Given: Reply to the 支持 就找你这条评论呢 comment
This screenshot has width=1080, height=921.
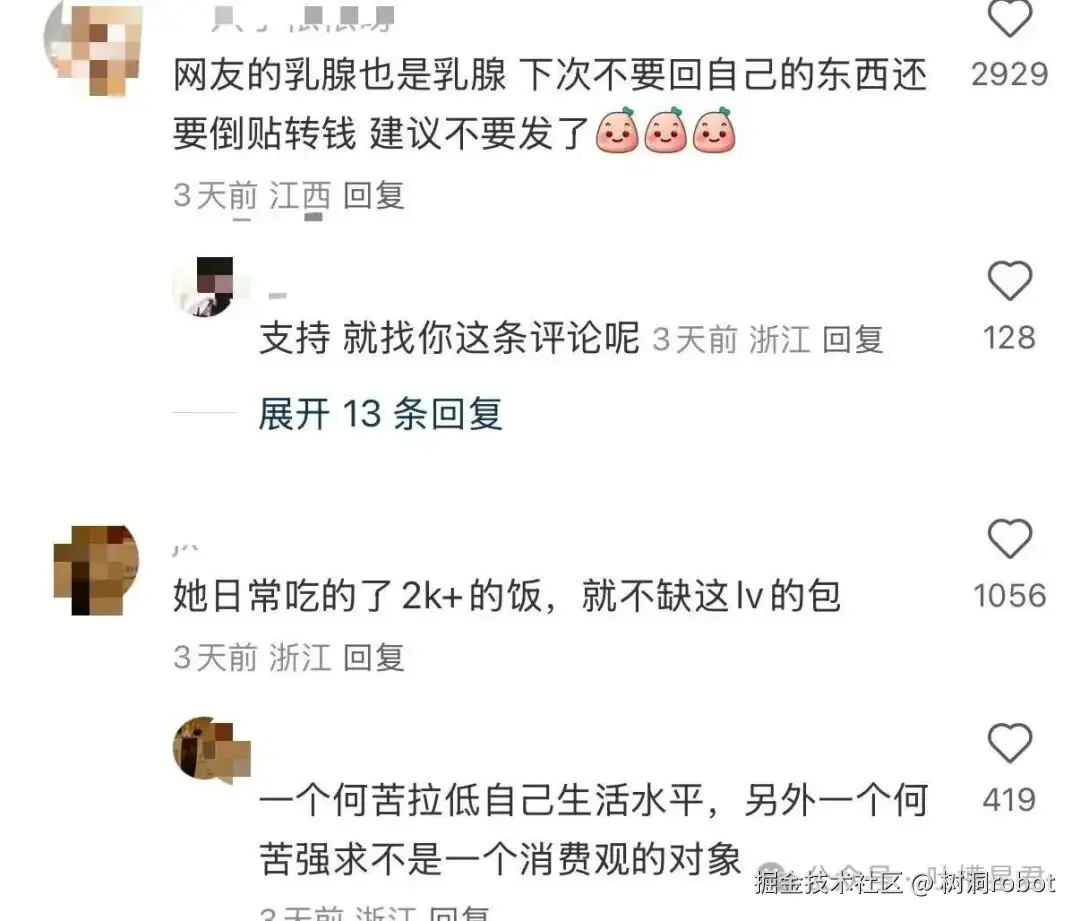Looking at the screenshot, I should tap(853, 340).
